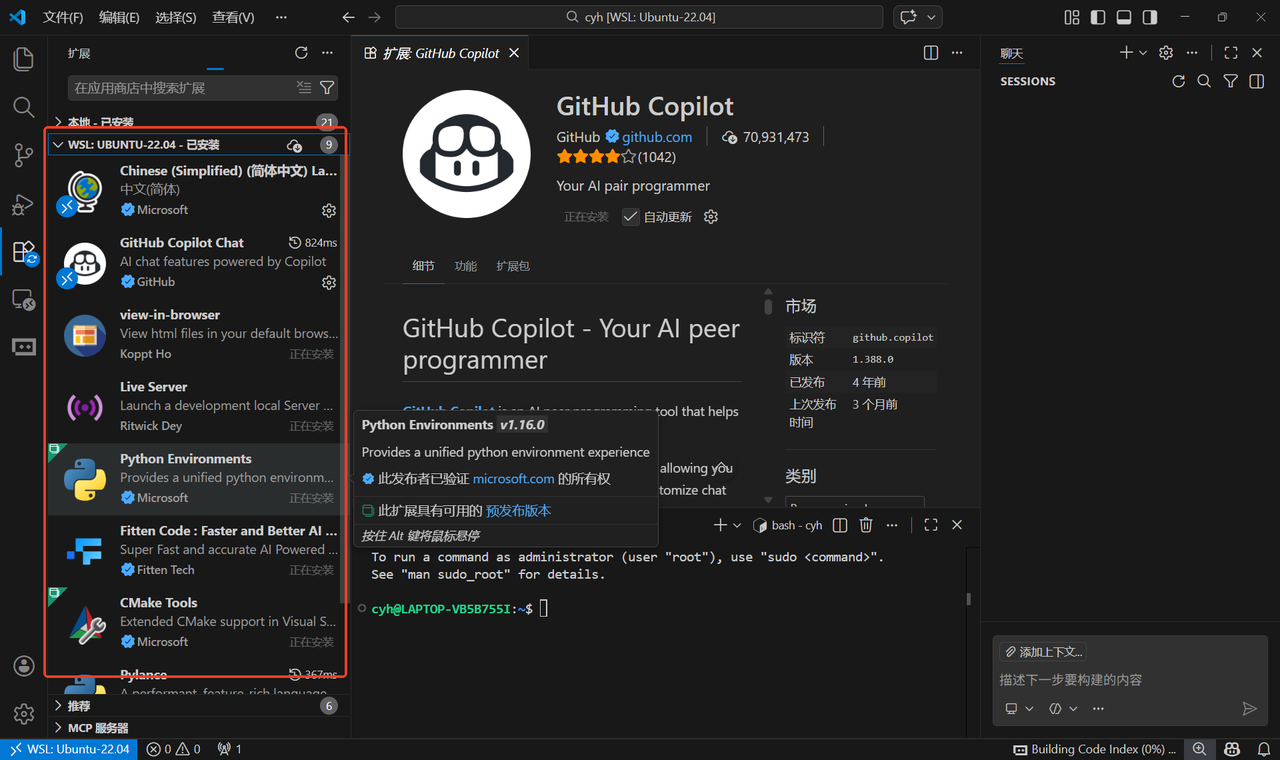
Task: Open the 选择(S) menu
Action: 176,17
